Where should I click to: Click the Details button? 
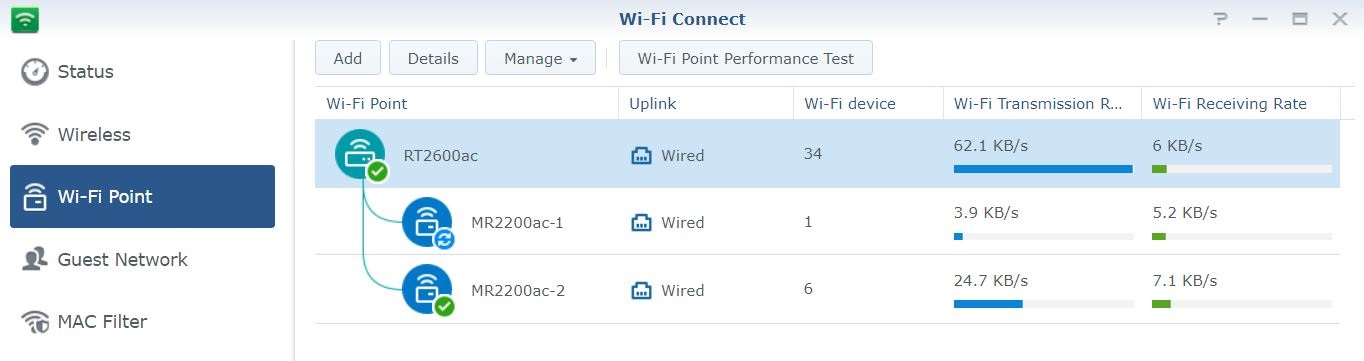pos(433,58)
